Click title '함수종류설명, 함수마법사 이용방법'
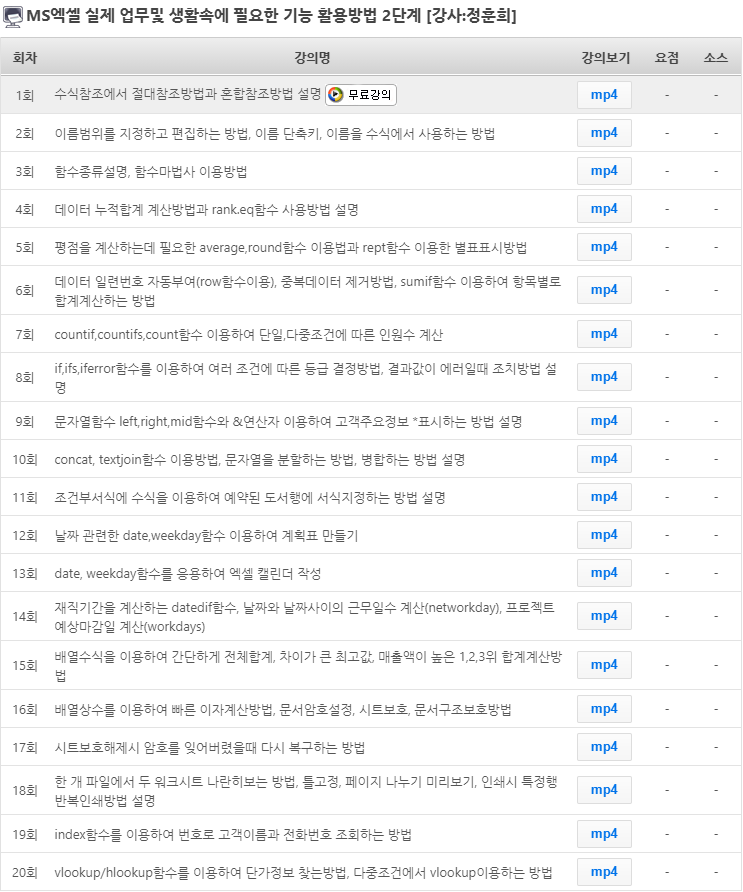The image size is (743, 892). point(150,172)
